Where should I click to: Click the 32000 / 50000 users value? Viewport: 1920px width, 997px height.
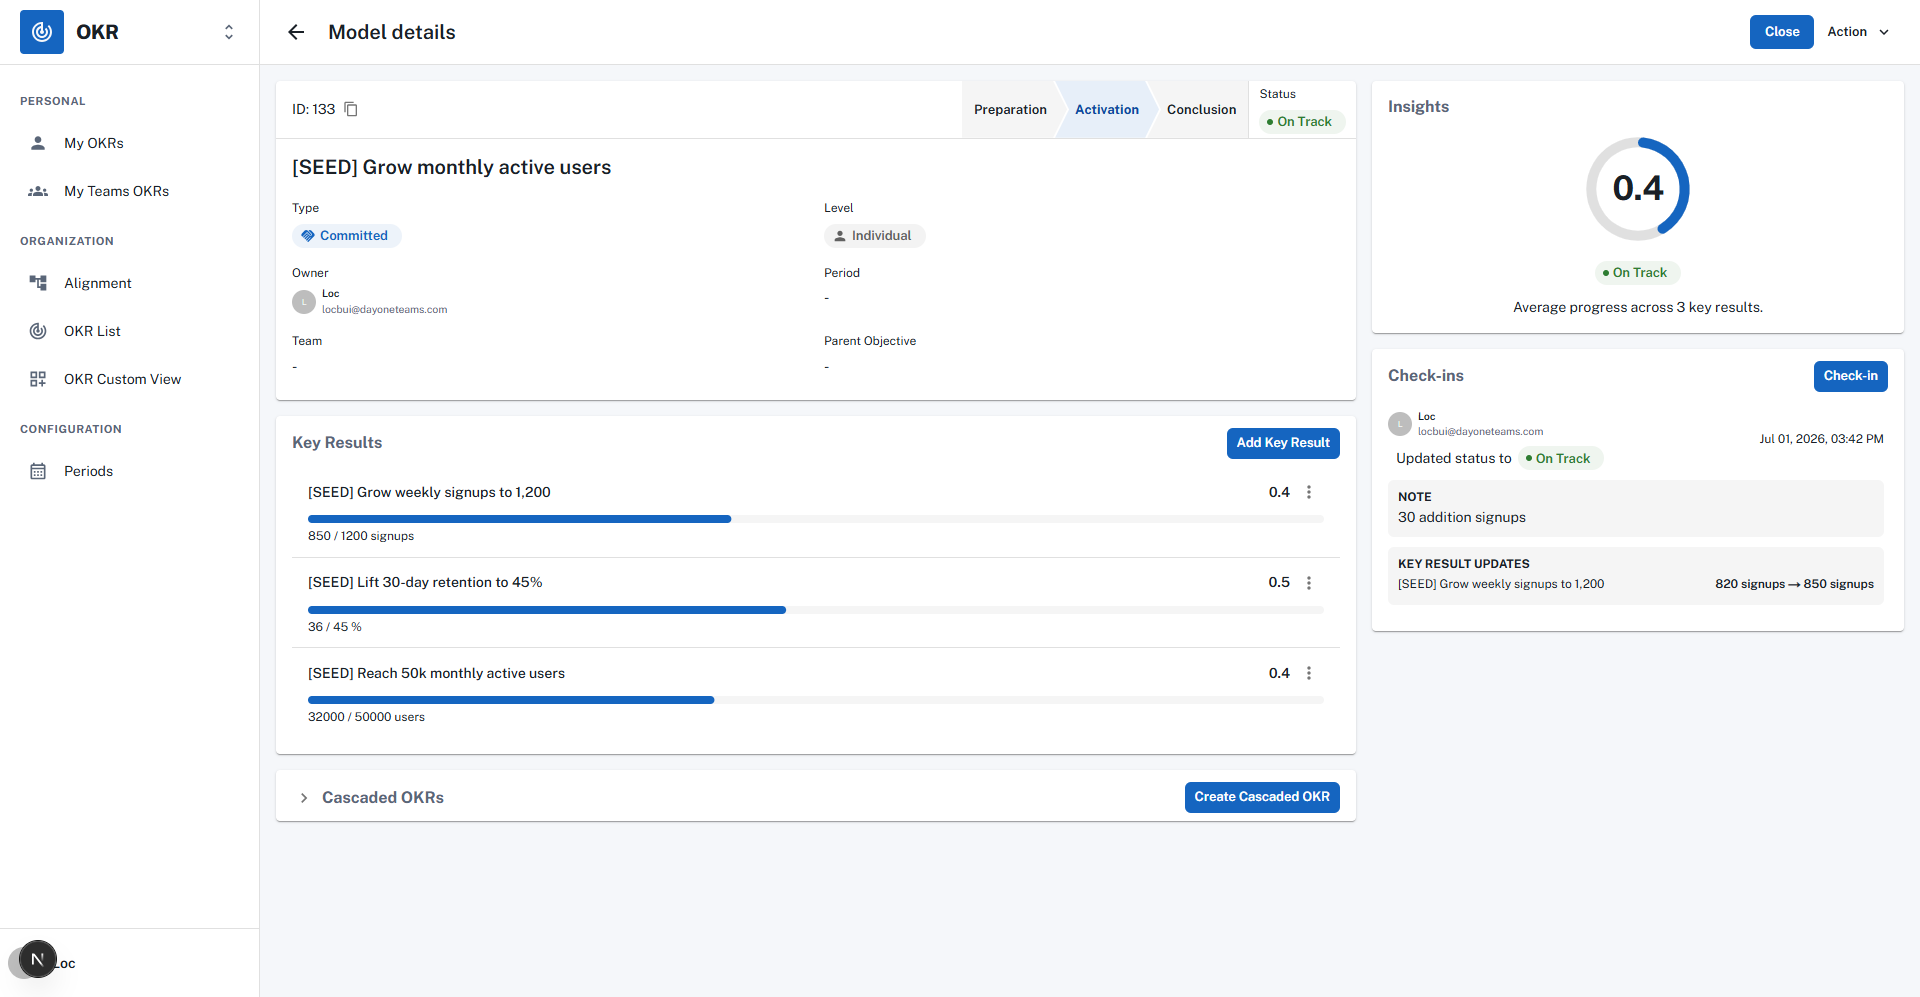[x=366, y=717]
